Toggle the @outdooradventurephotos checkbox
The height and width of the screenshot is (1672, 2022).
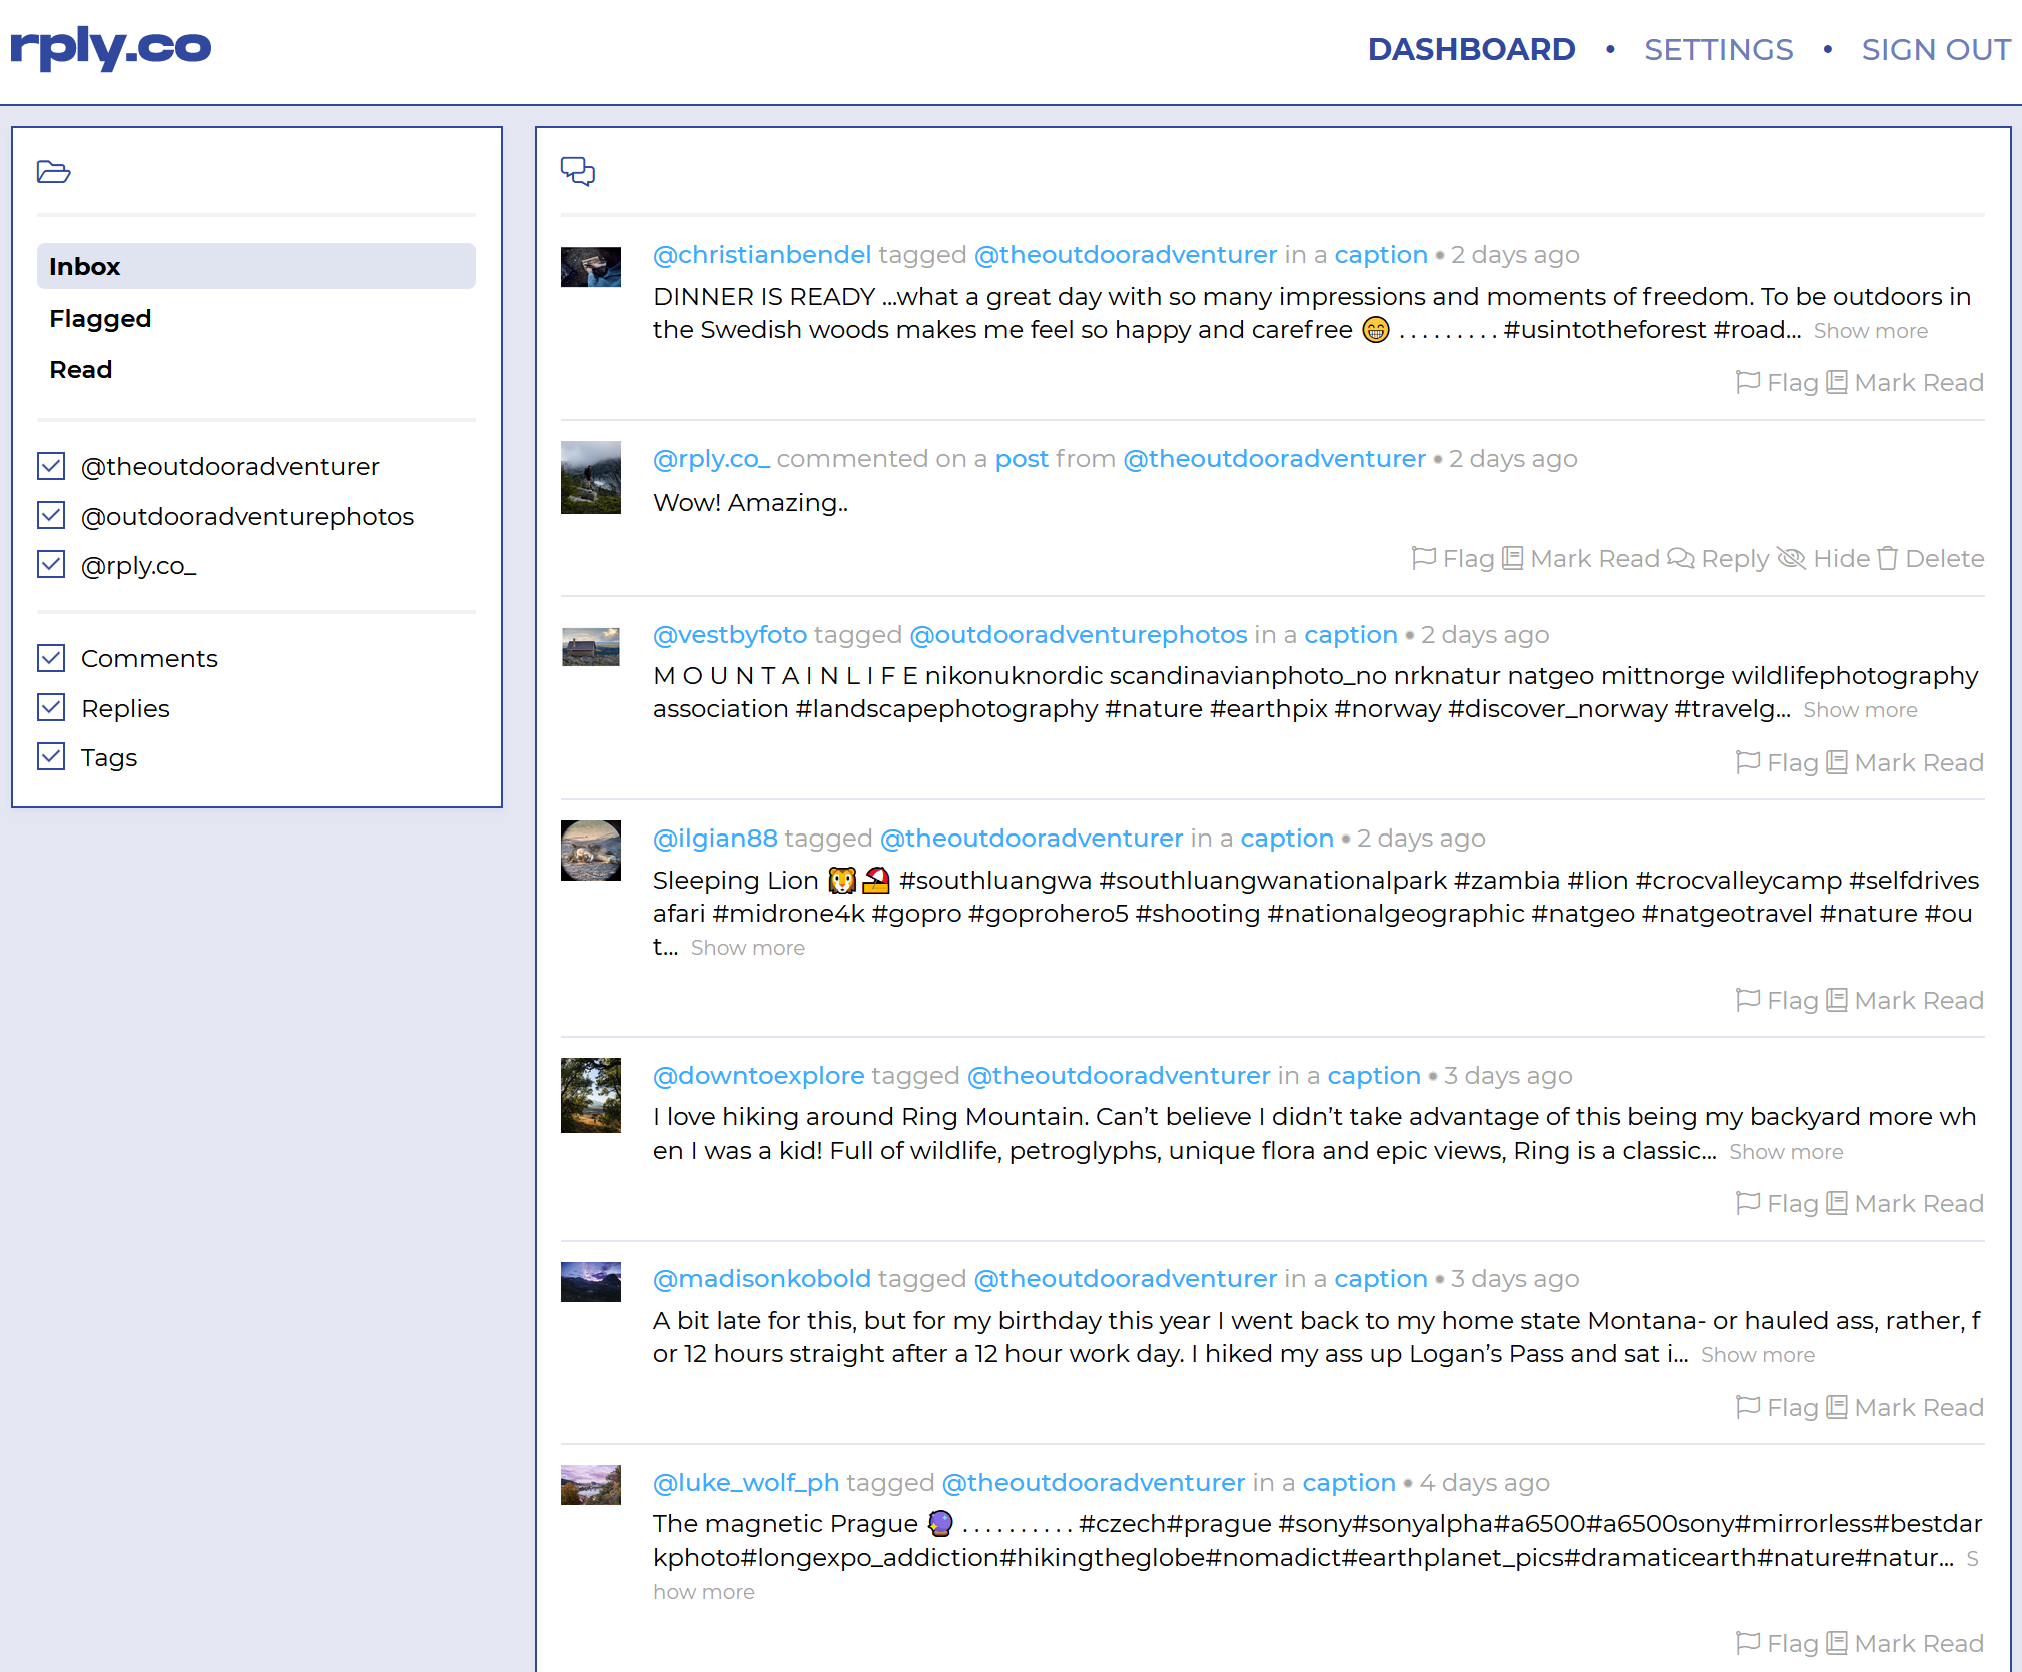click(x=51, y=516)
